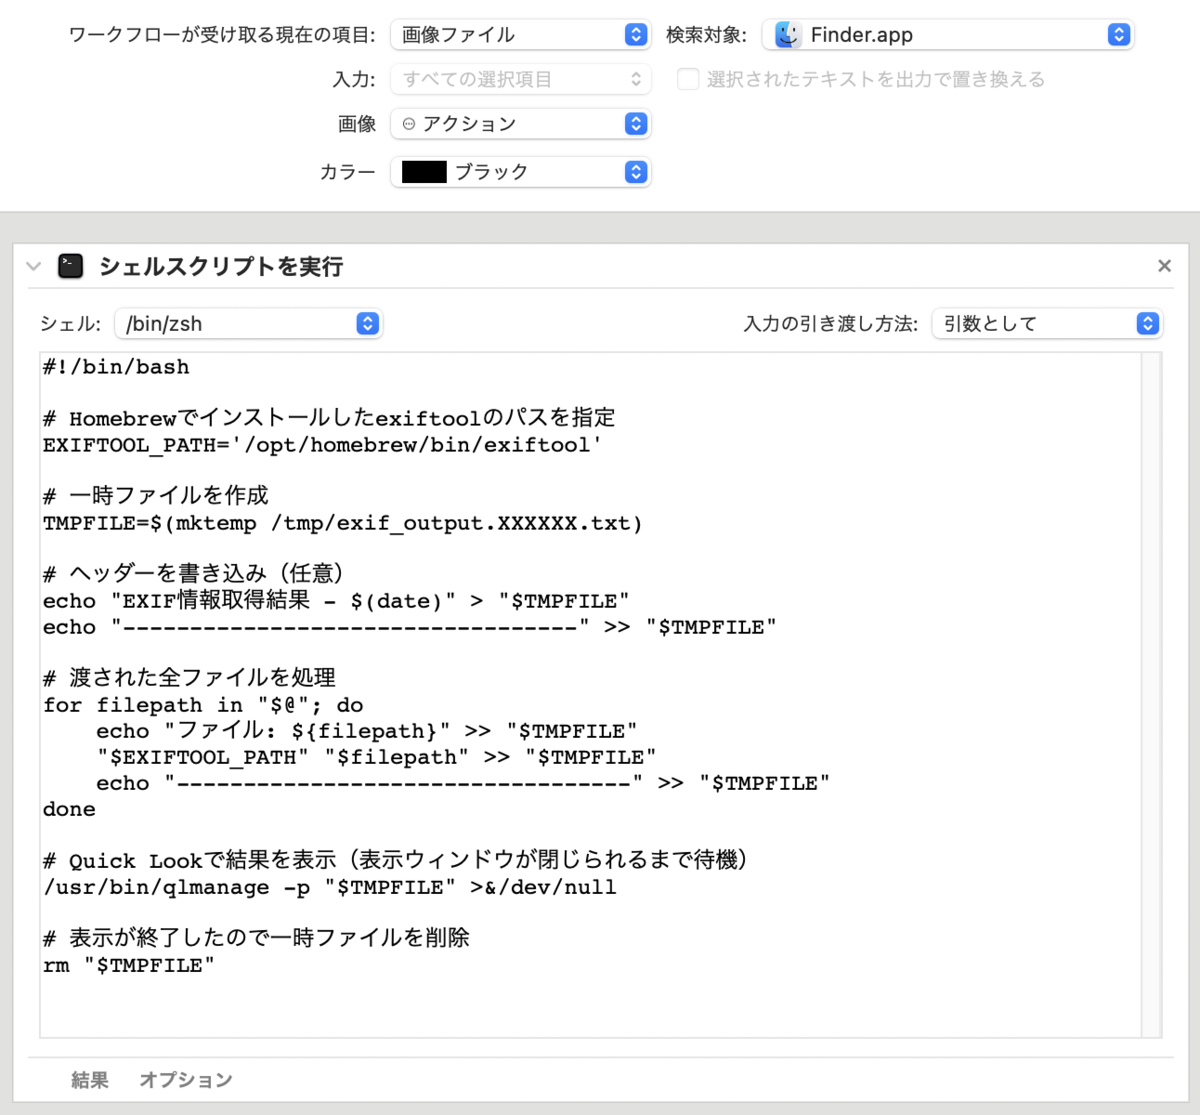Open the 引数として input passing dropdown
This screenshot has height=1115, width=1200.
[1047, 324]
